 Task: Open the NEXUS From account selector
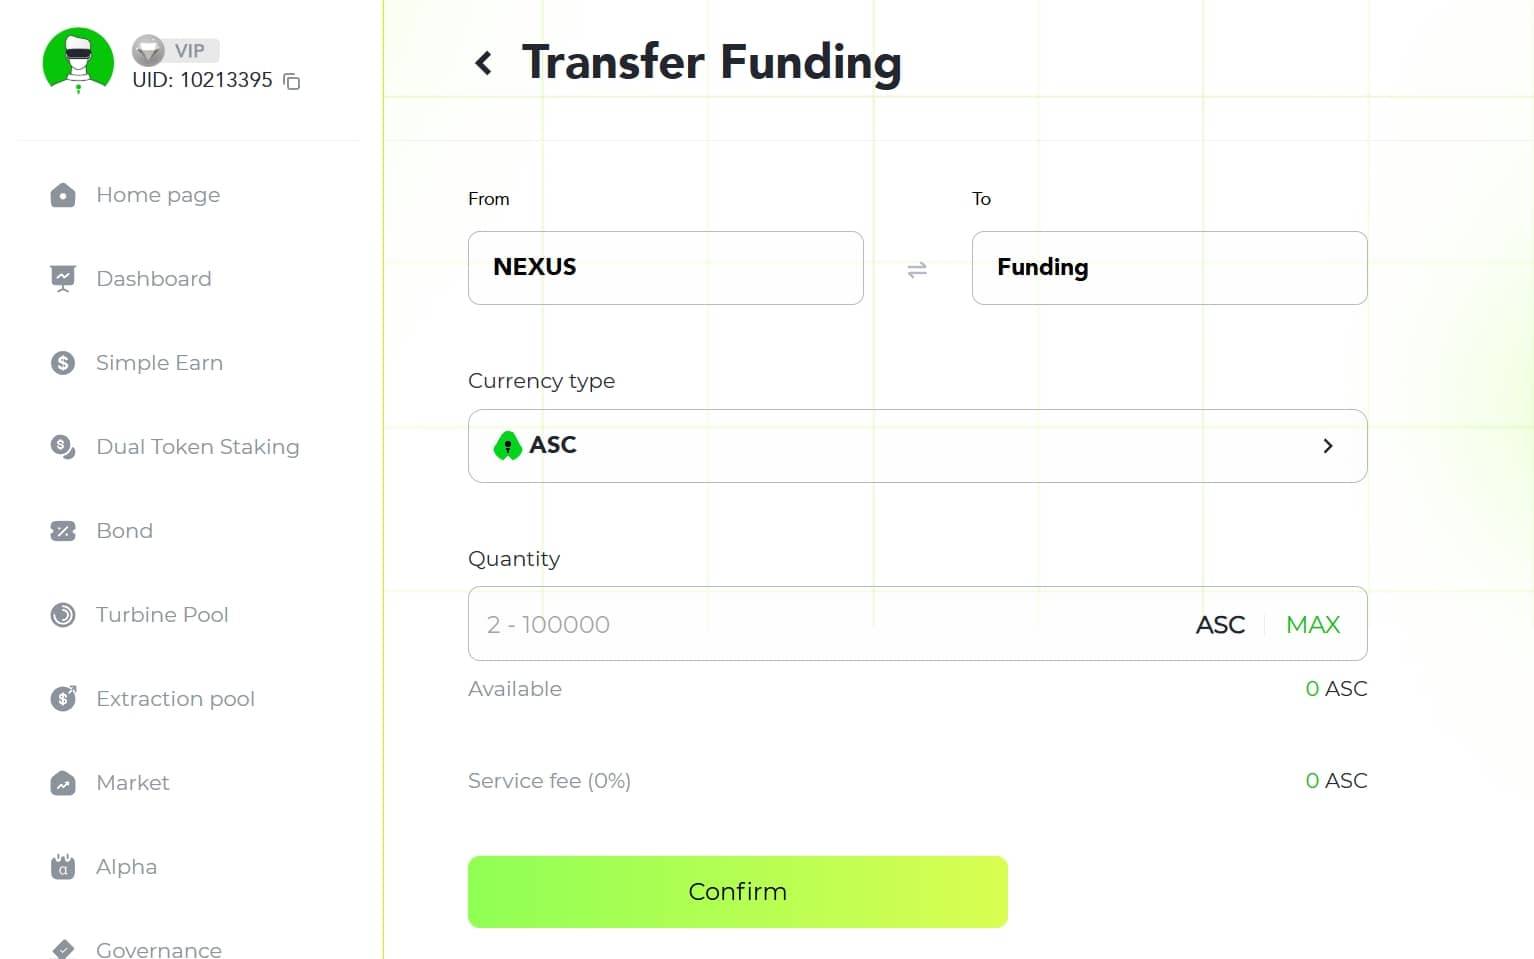pyautogui.click(x=665, y=268)
